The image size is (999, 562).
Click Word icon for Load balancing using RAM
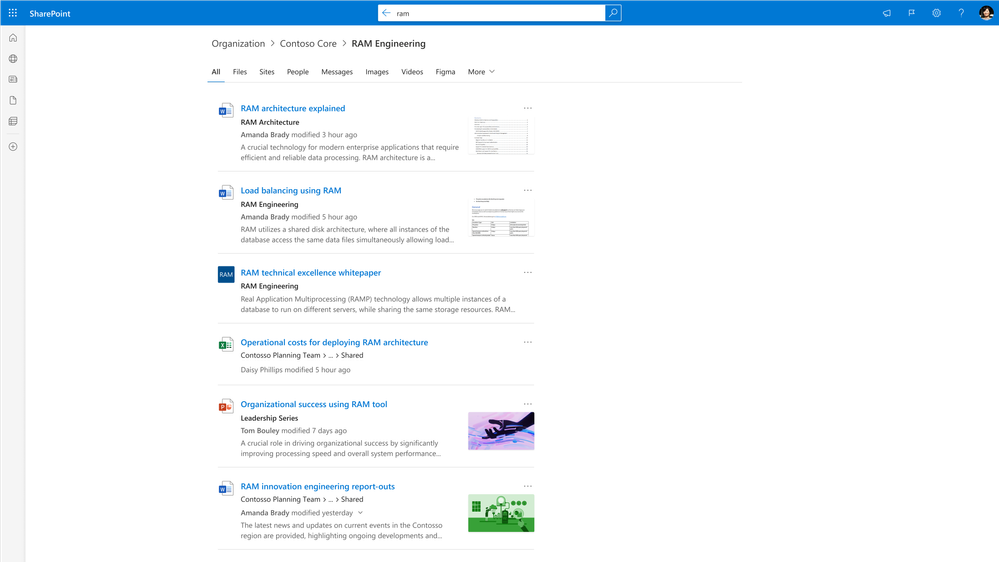click(x=226, y=192)
